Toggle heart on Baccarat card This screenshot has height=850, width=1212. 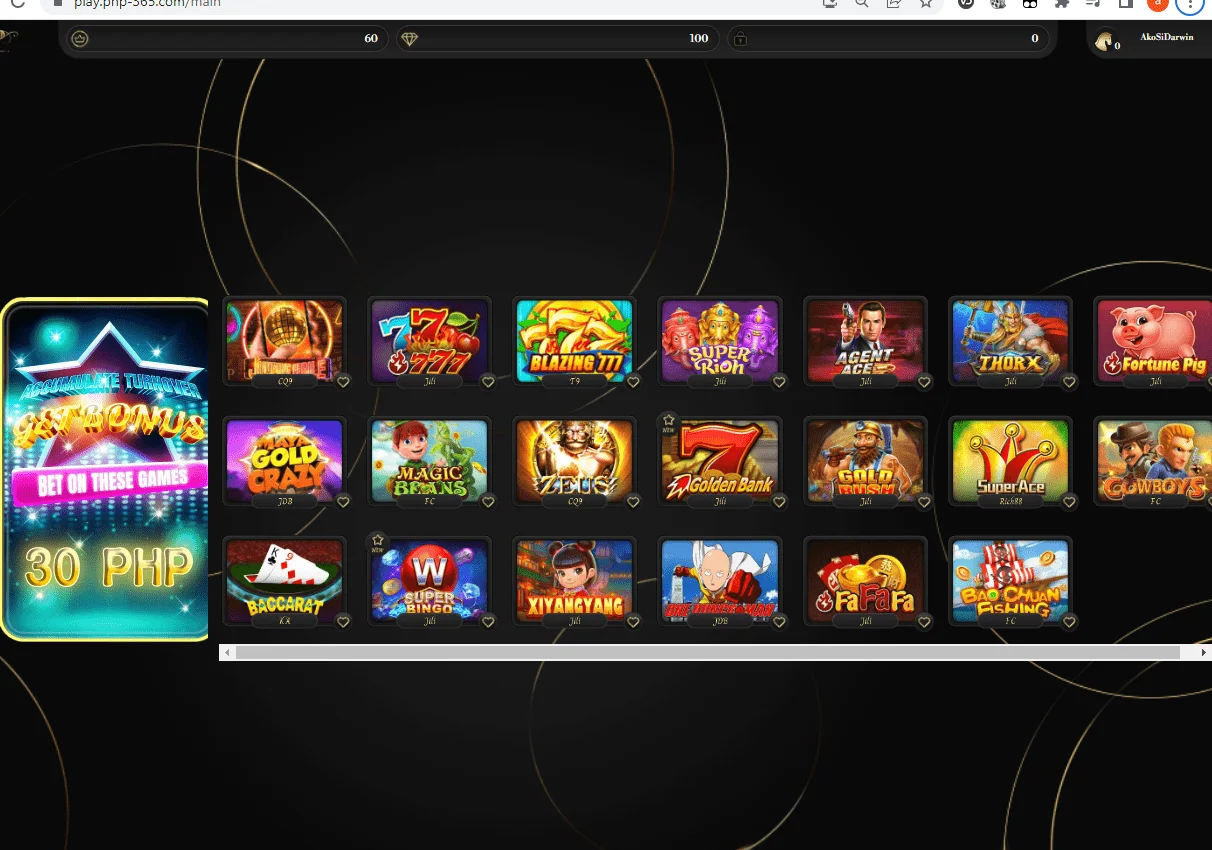pyautogui.click(x=343, y=621)
